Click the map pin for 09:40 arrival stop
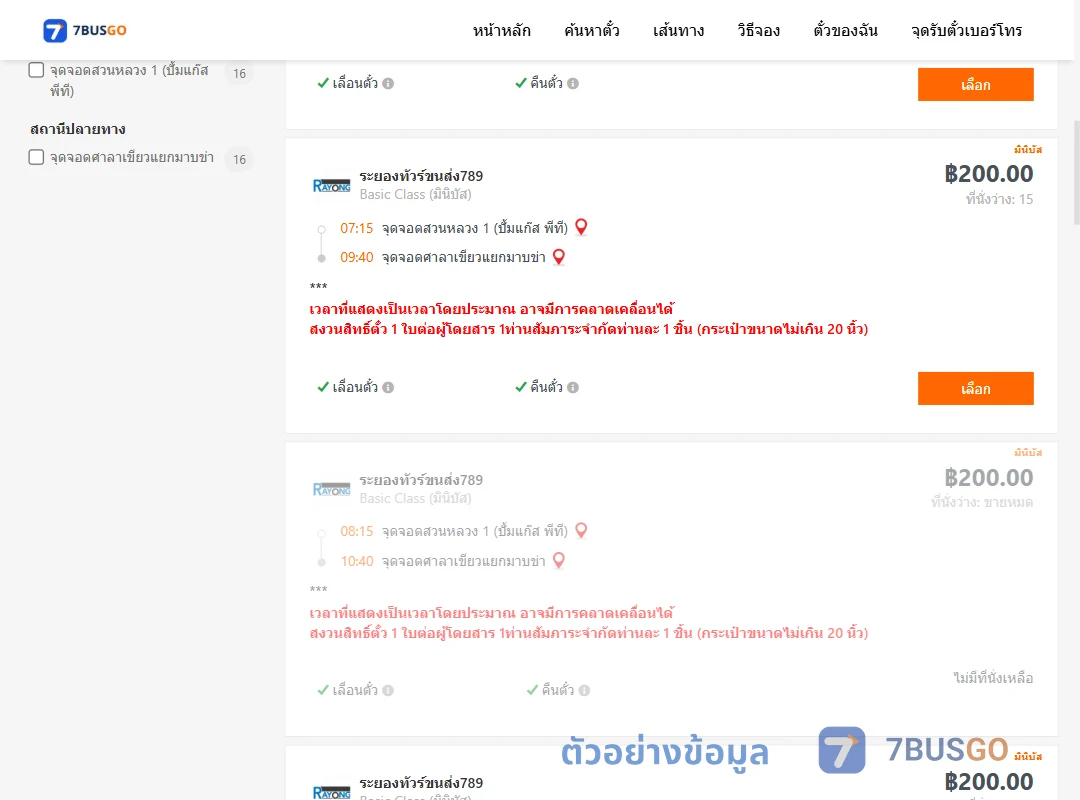This screenshot has width=1080, height=800. [559, 257]
